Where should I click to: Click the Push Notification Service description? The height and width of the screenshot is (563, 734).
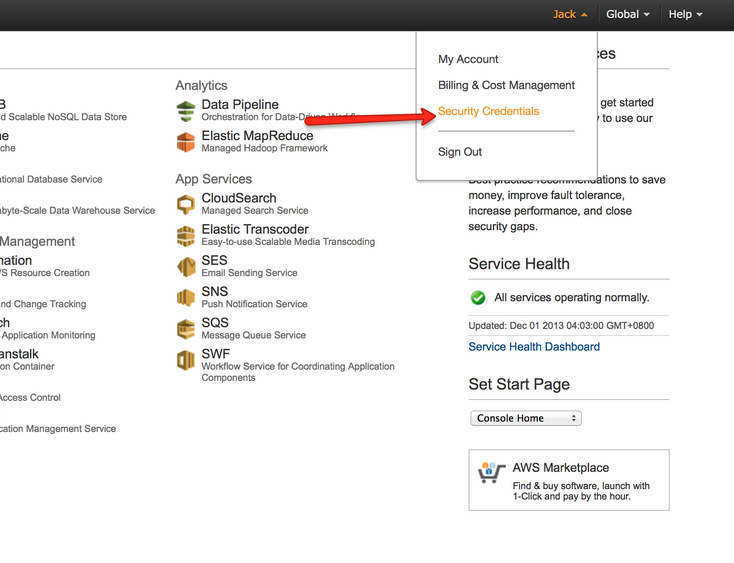pos(254,304)
